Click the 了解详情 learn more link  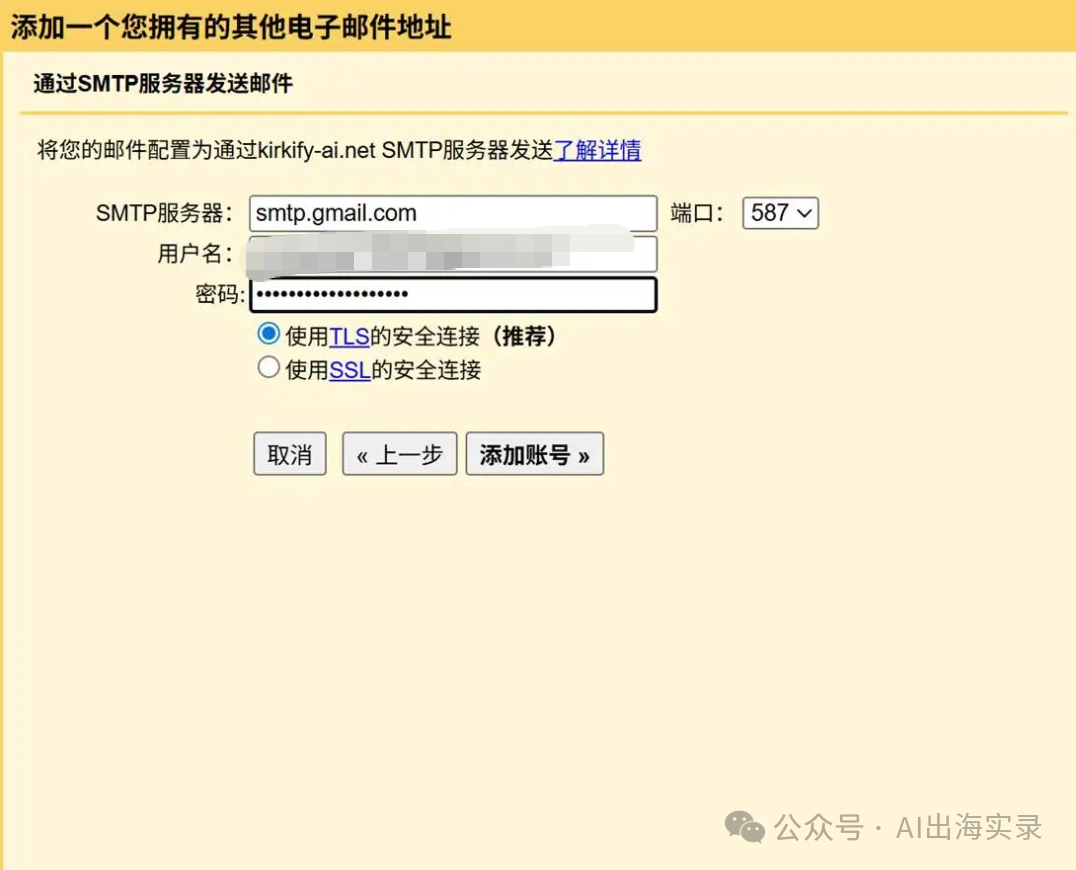coord(597,150)
